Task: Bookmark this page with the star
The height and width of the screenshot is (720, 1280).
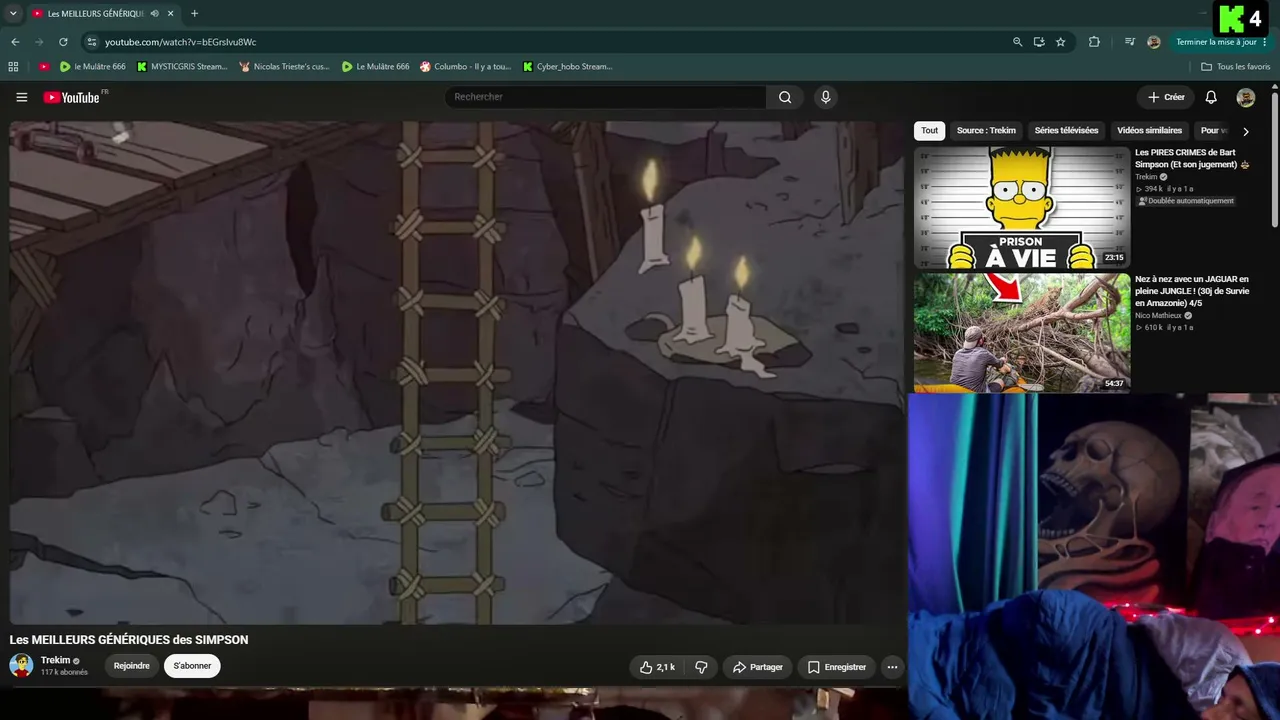Action: pyautogui.click(x=1061, y=42)
